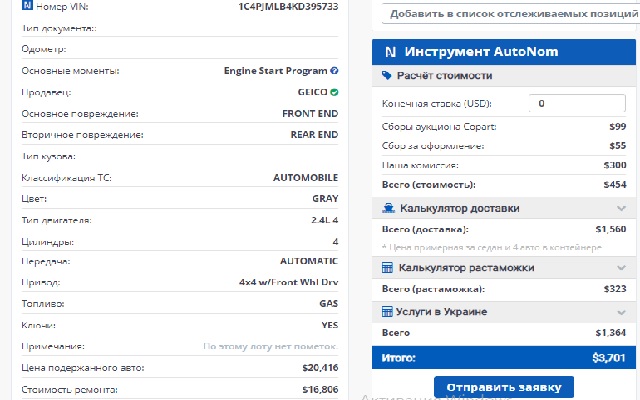Click the Отправить заявку button
Screen dimensions: 640x400
coord(504,387)
